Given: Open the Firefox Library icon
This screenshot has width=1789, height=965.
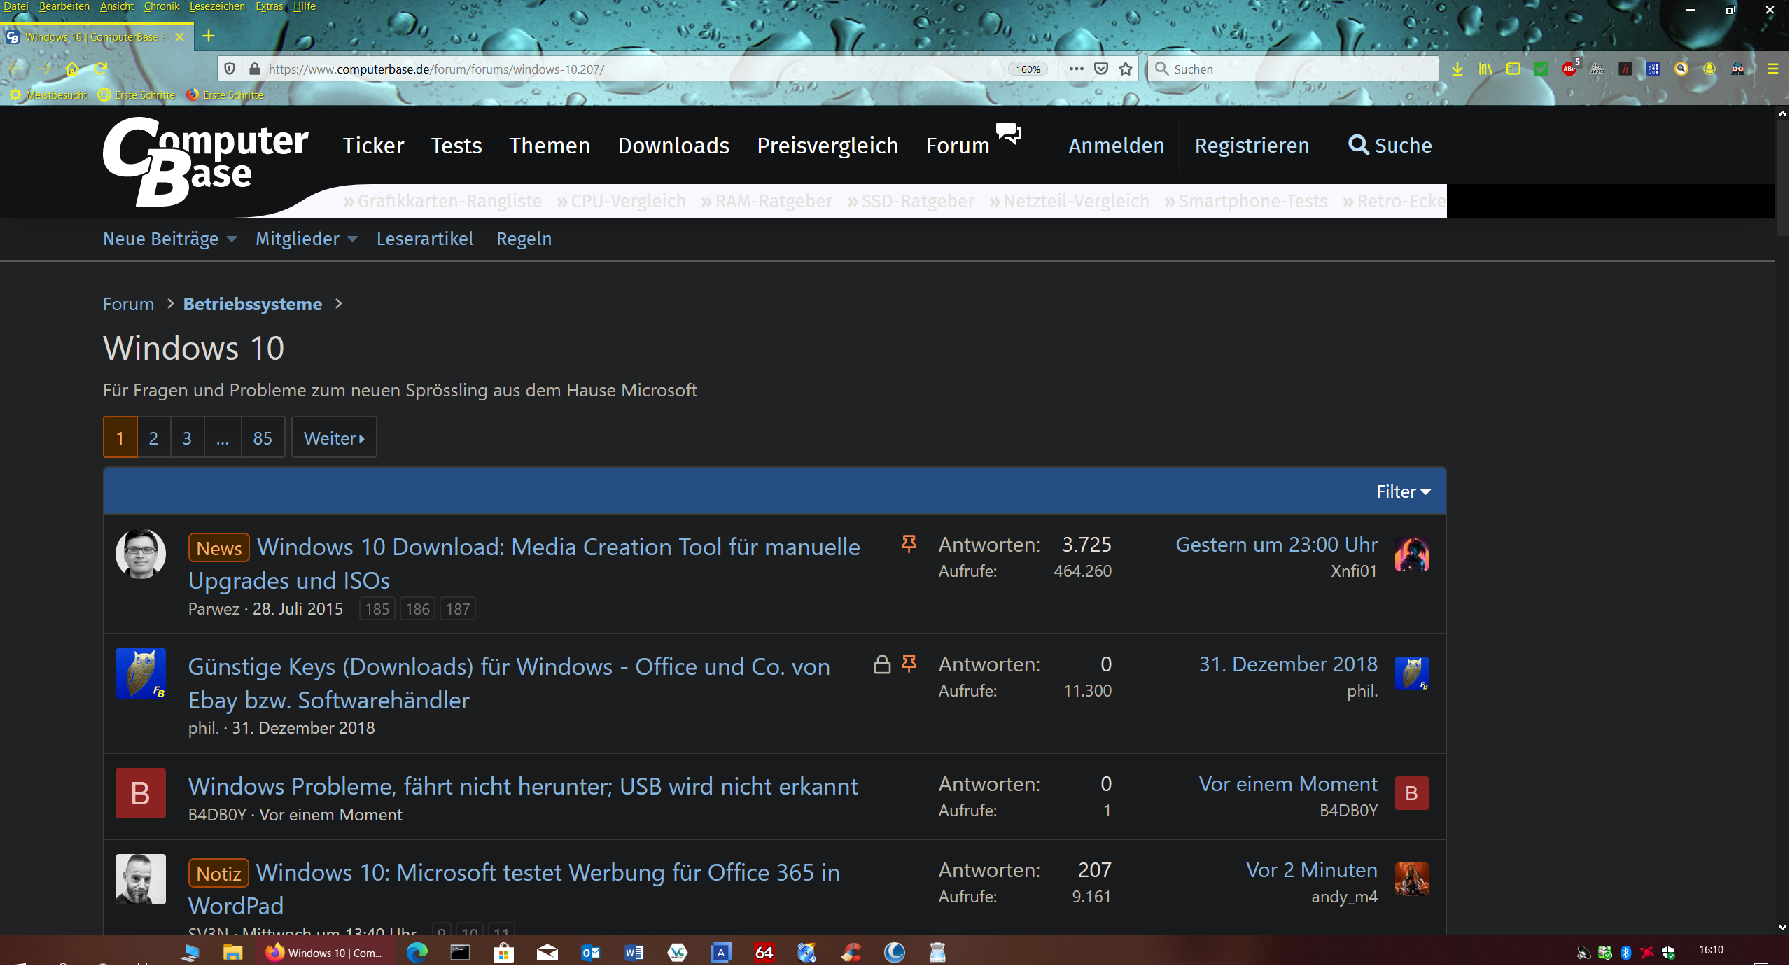Looking at the screenshot, I should click(x=1484, y=69).
